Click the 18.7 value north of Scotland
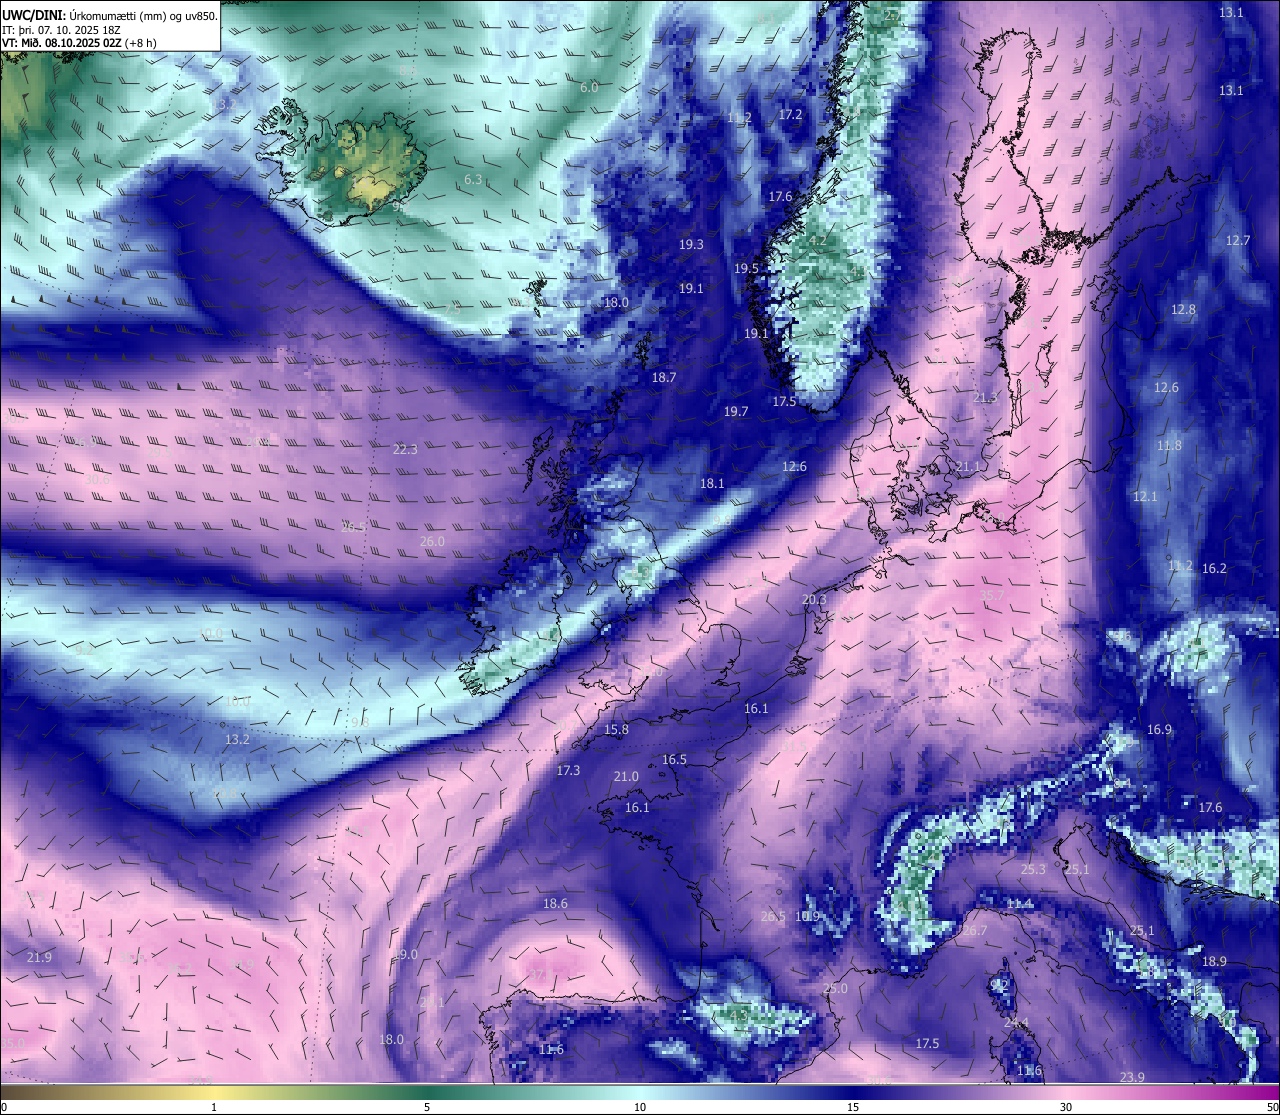This screenshot has width=1280, height=1115. pos(664,378)
